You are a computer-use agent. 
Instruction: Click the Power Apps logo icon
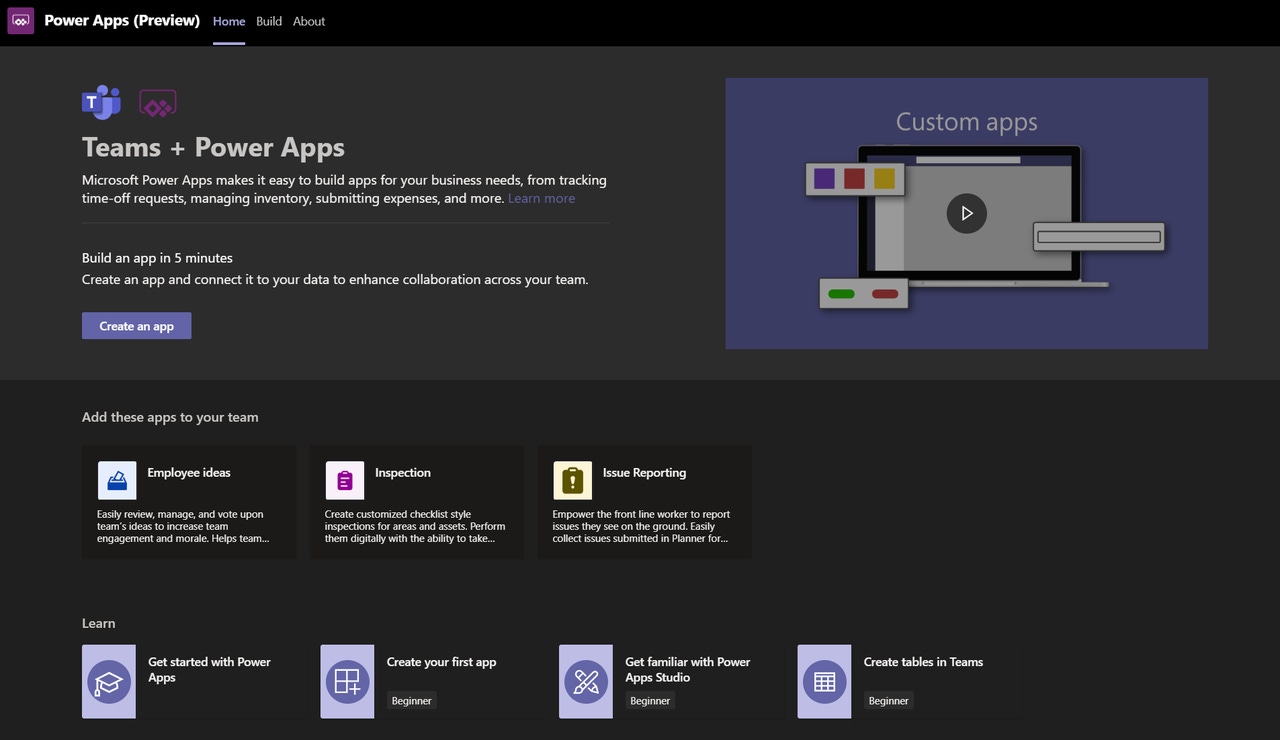(20, 20)
